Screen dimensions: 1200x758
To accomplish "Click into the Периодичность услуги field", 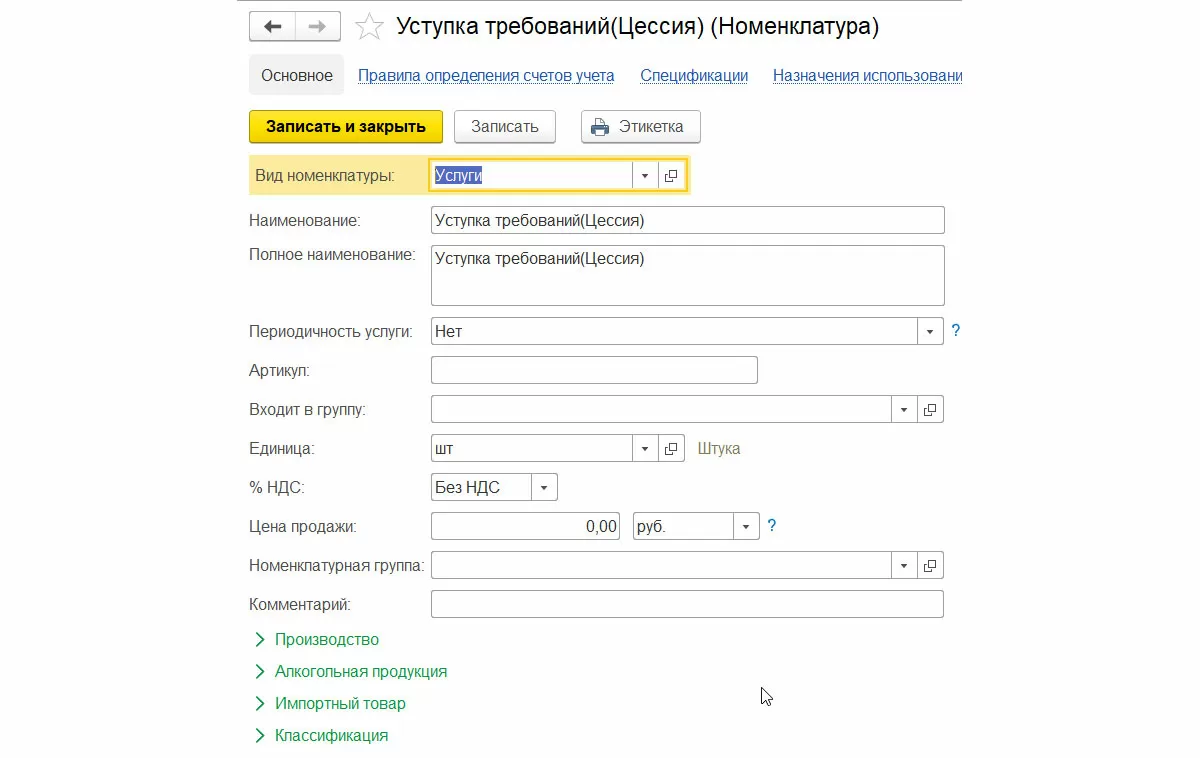I will (675, 331).
